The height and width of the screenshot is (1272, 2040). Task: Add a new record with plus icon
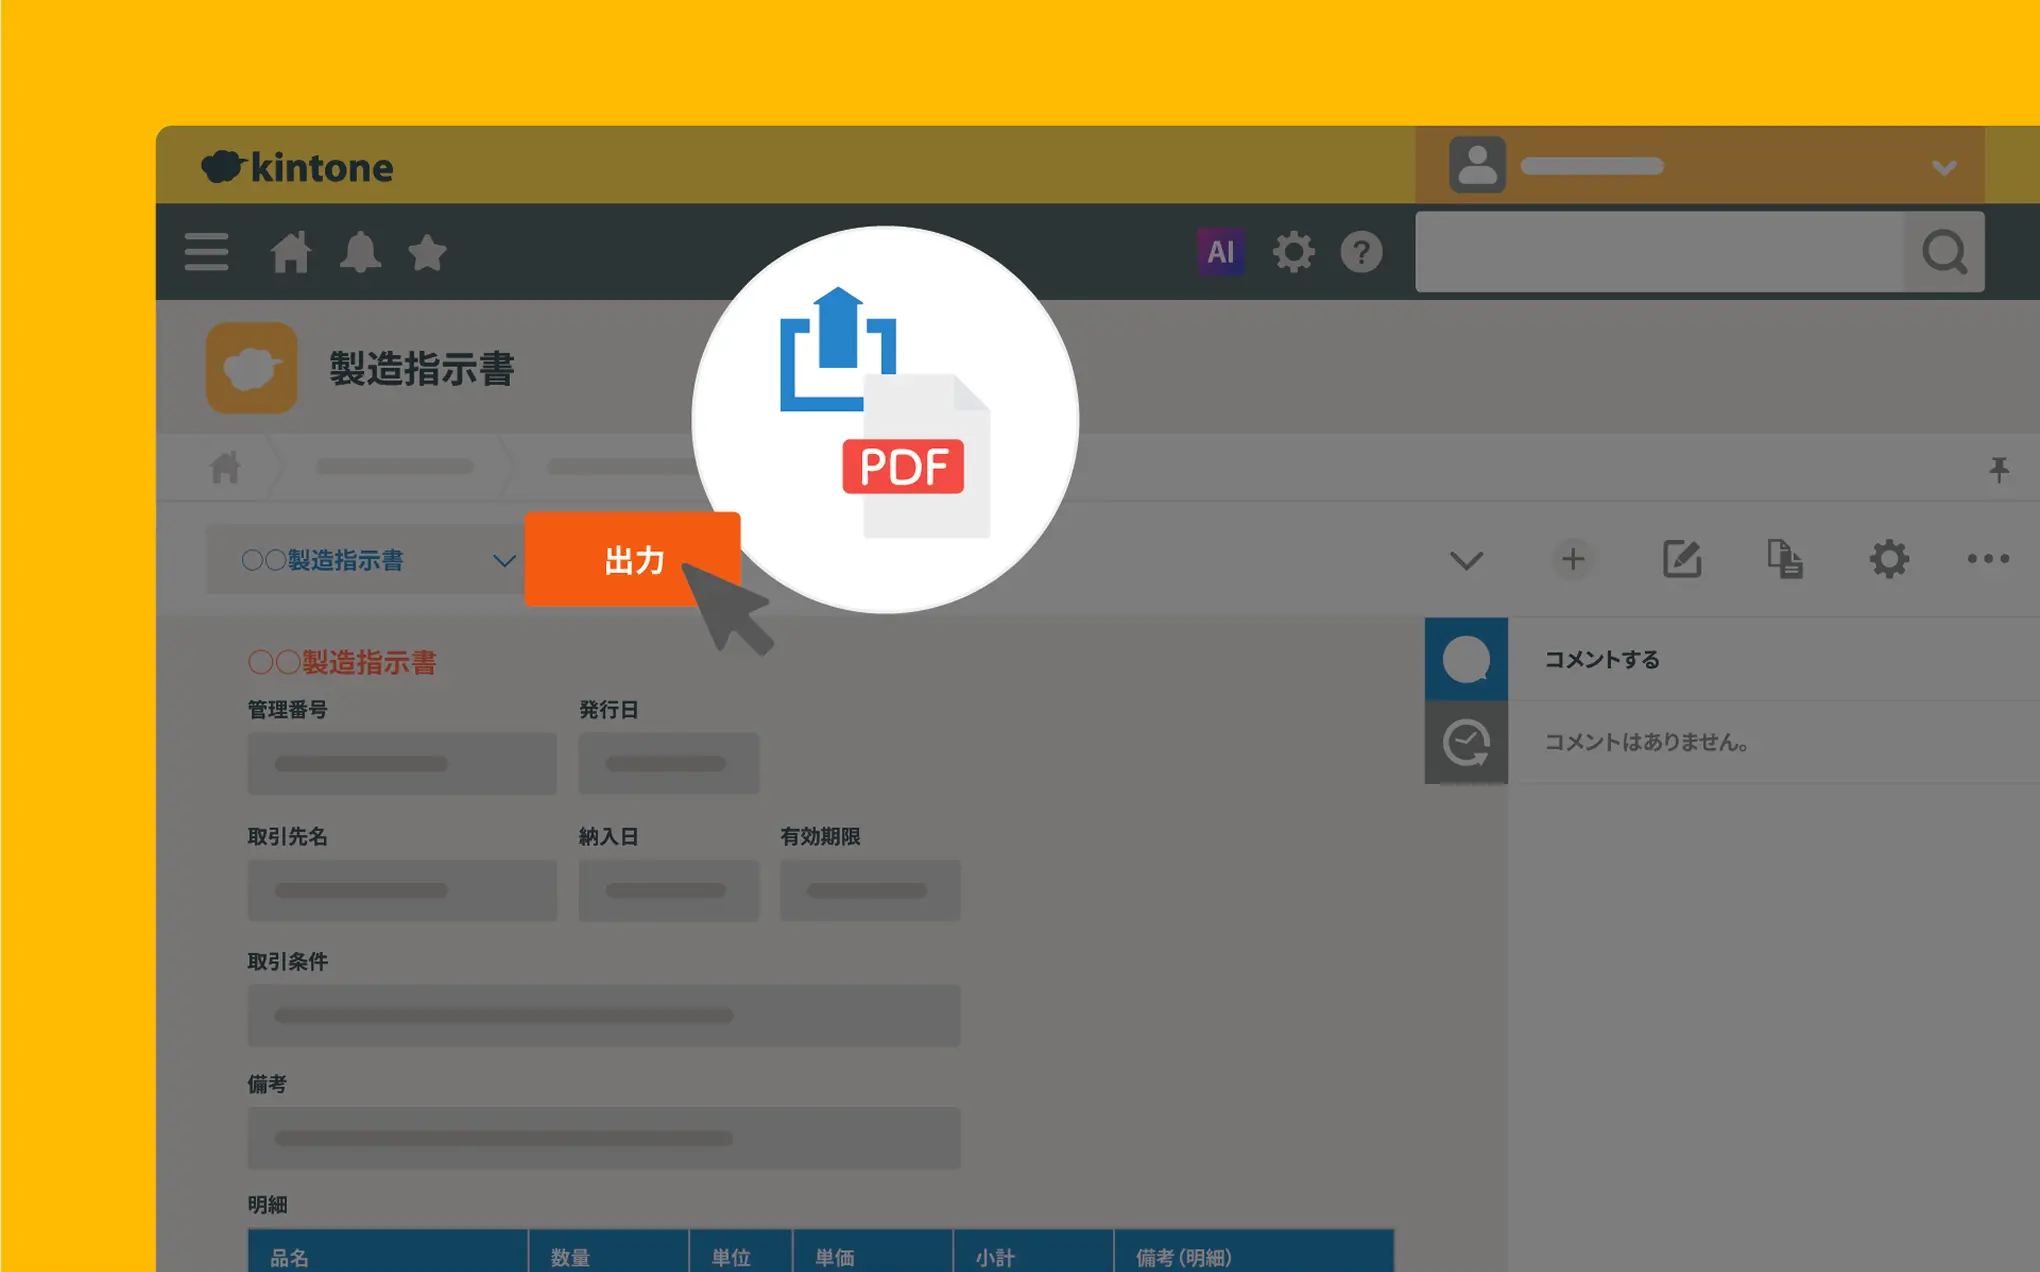[x=1573, y=559]
